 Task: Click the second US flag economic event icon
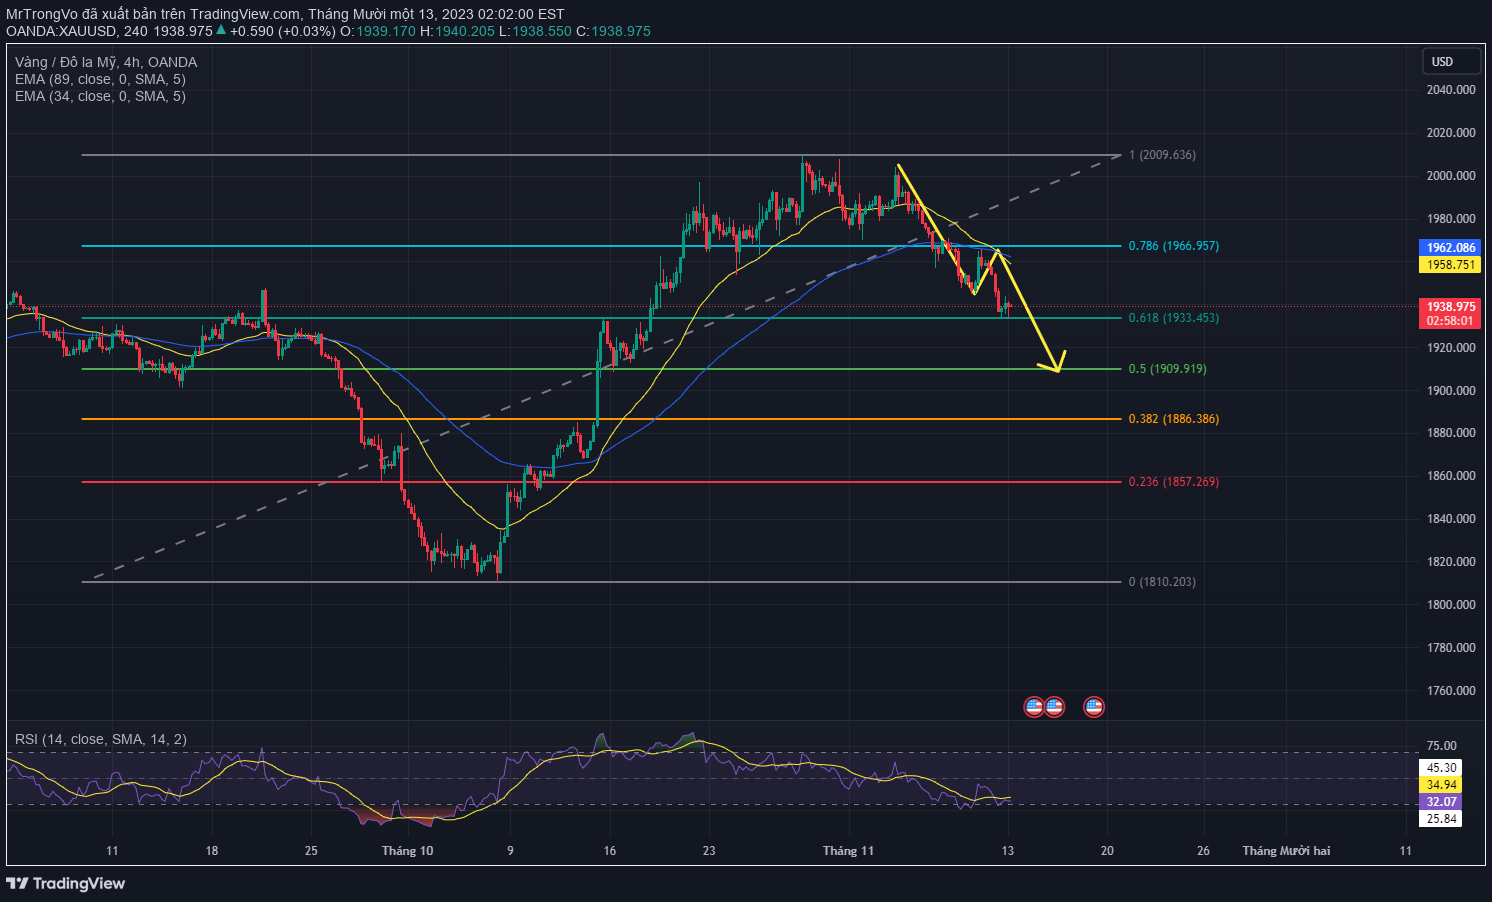click(1054, 707)
